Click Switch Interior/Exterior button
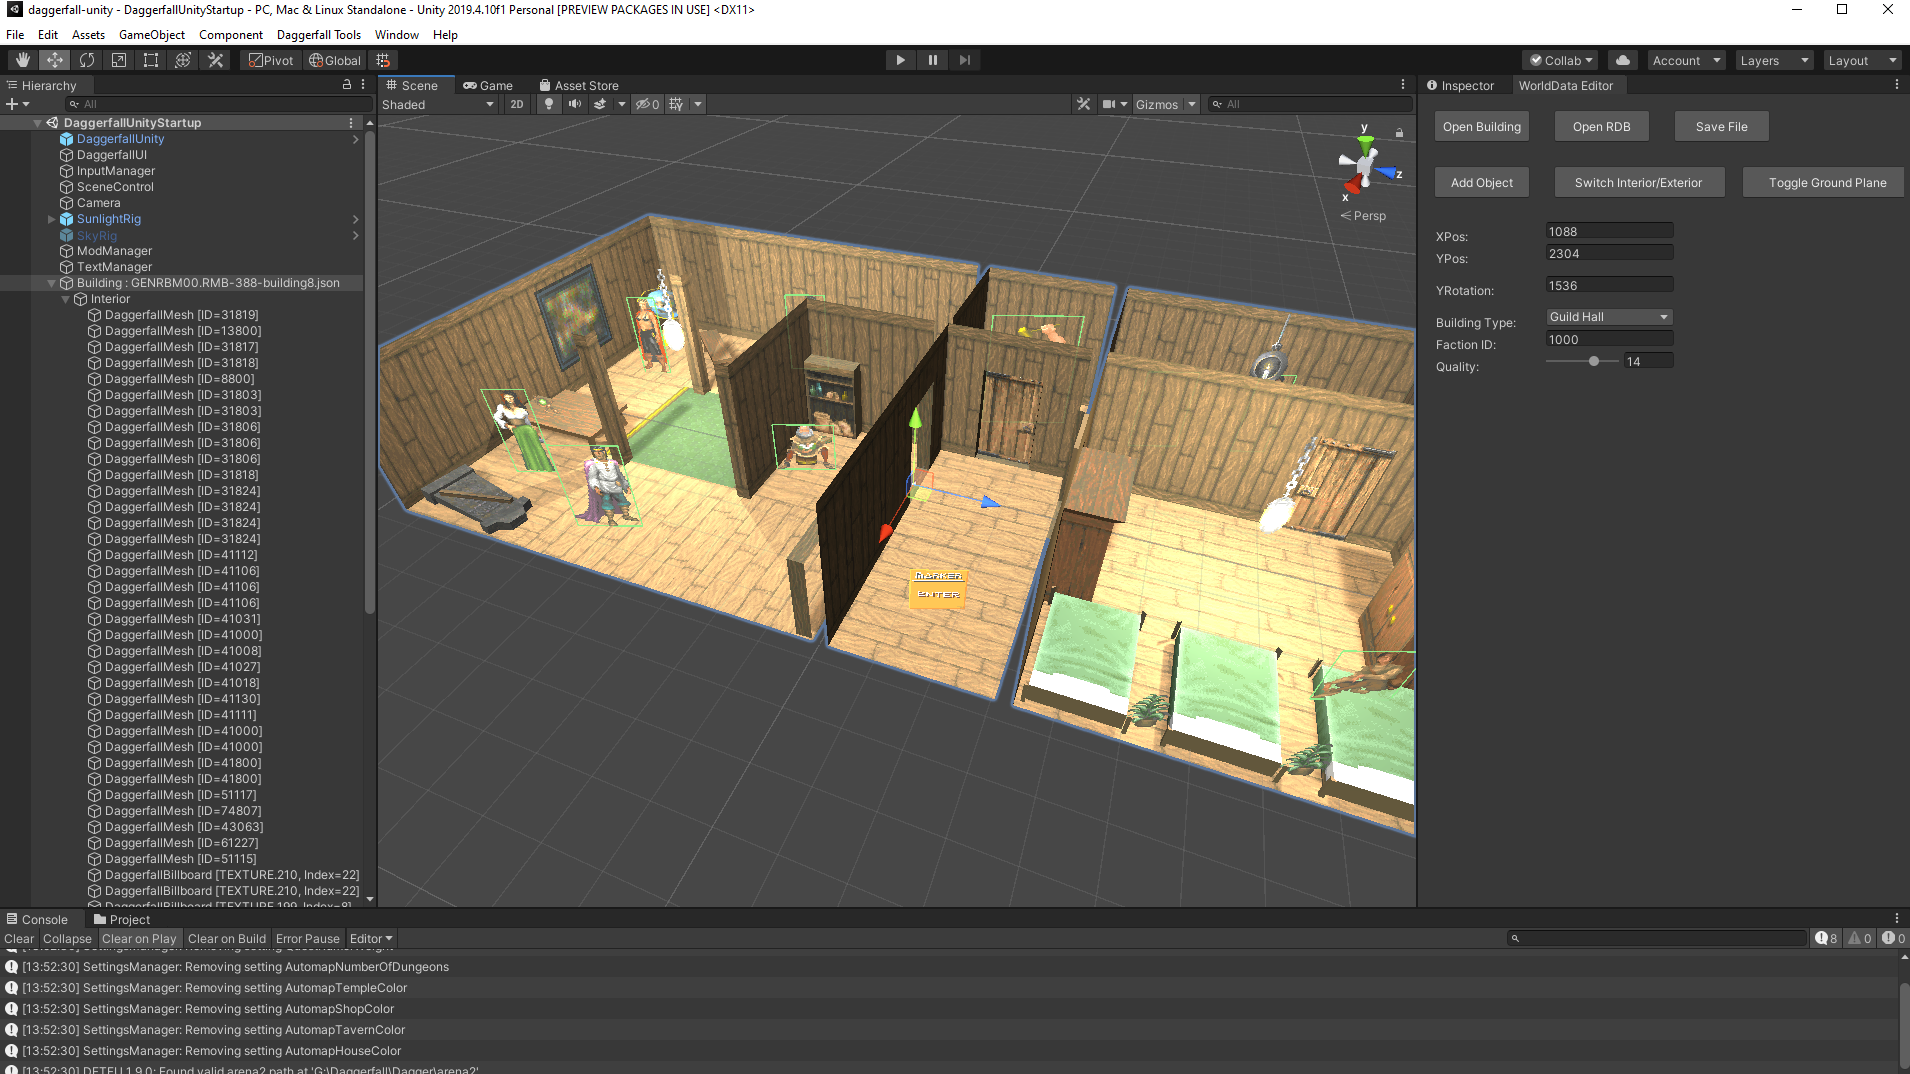Image resolution: width=1910 pixels, height=1074 pixels. 1639,182
